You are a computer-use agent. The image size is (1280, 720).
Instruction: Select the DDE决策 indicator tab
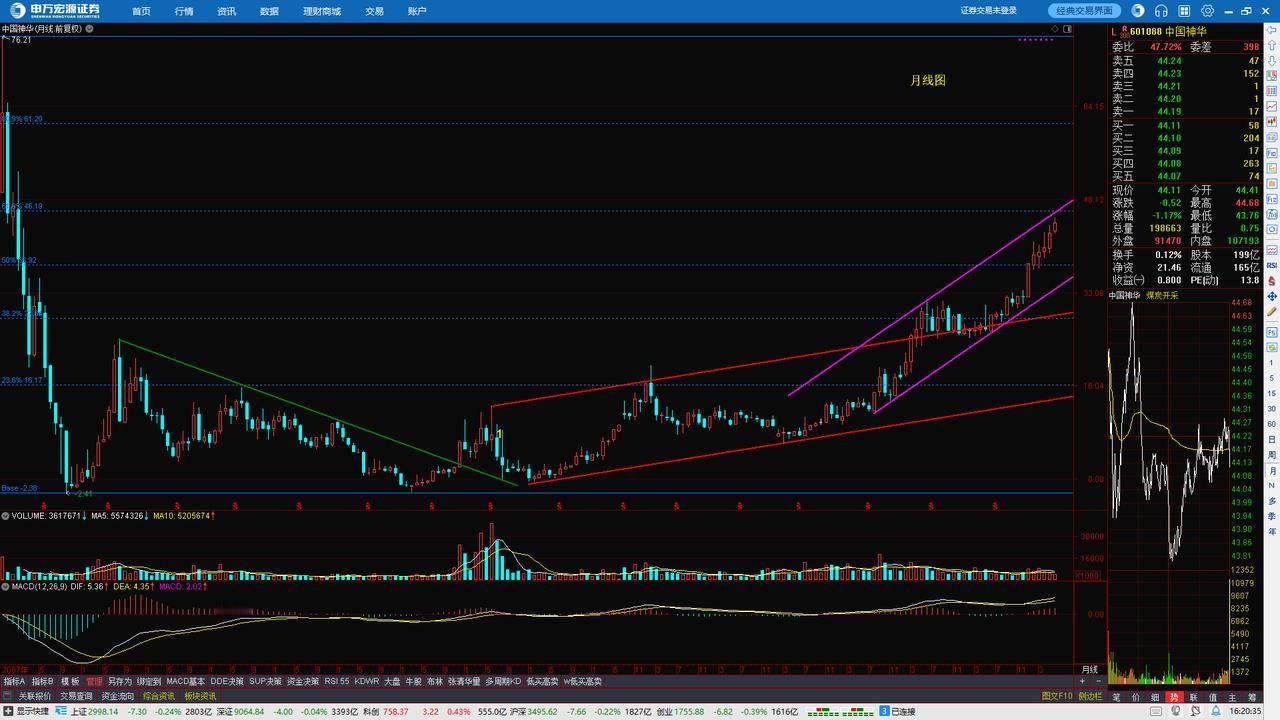pos(227,681)
